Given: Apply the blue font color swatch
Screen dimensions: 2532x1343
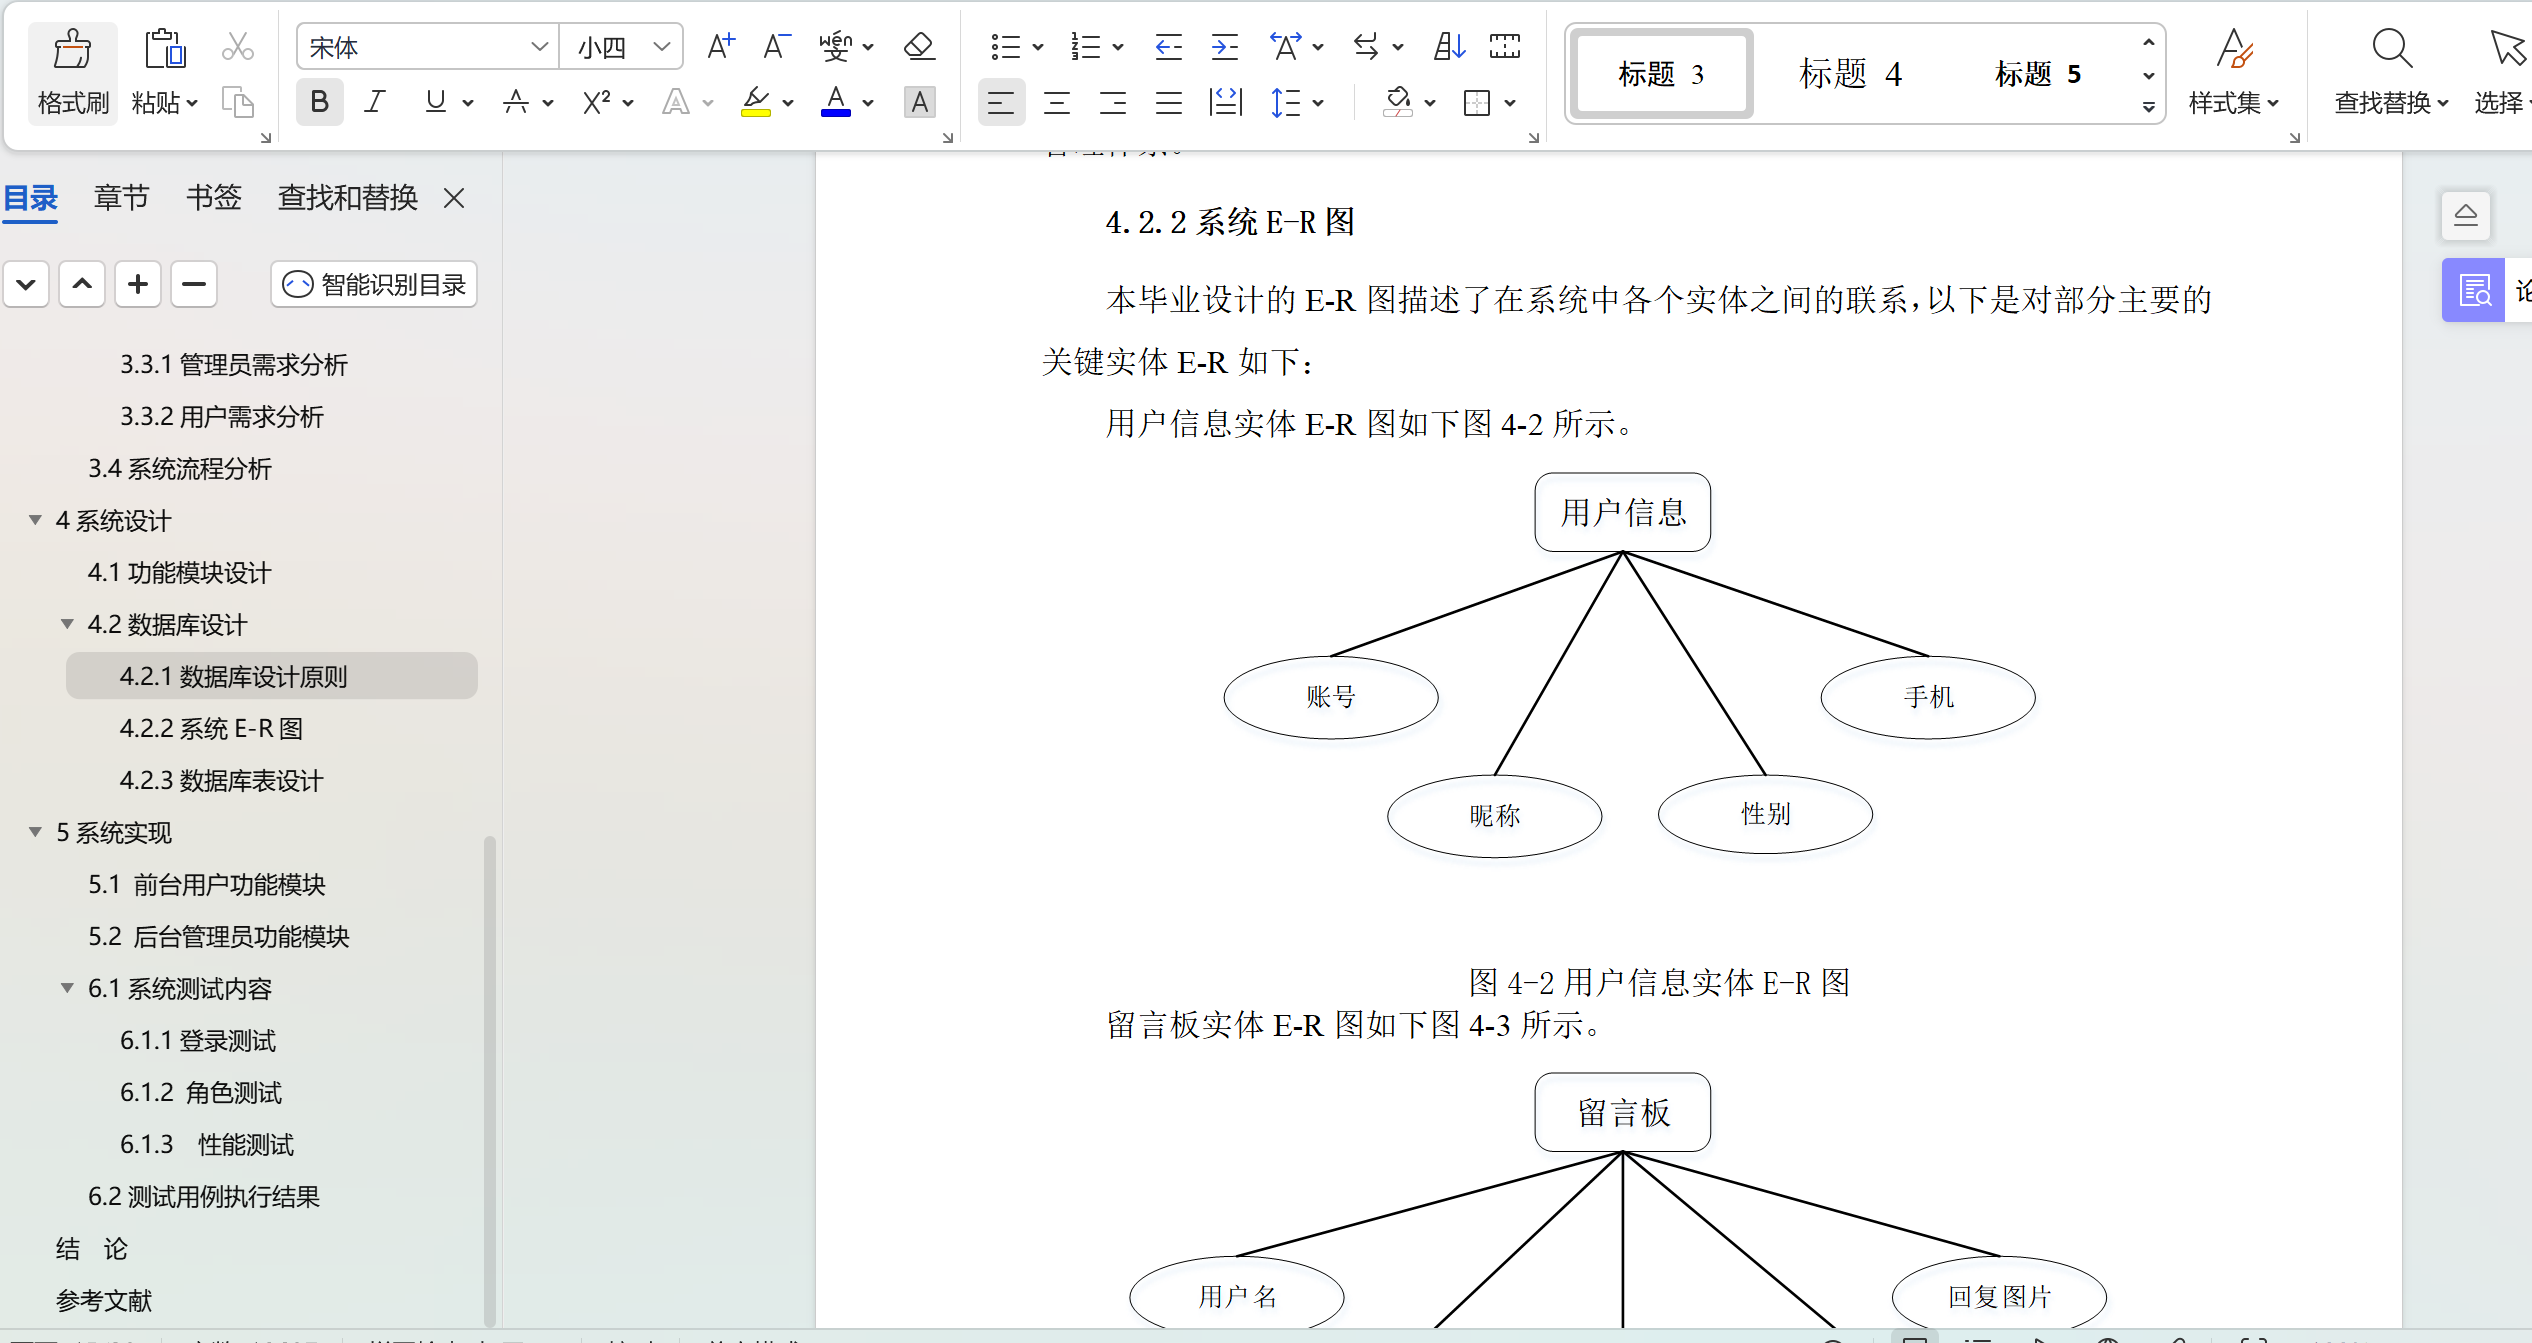Looking at the screenshot, I should pyautogui.click(x=836, y=101).
